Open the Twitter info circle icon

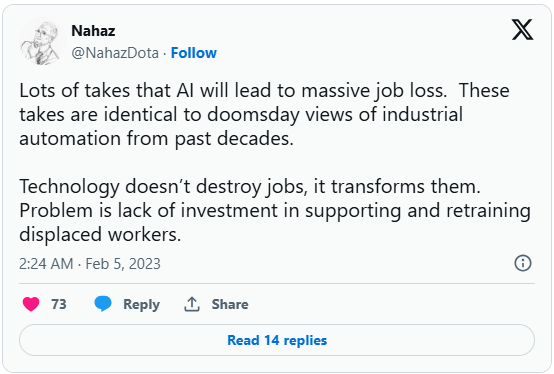[x=523, y=263]
